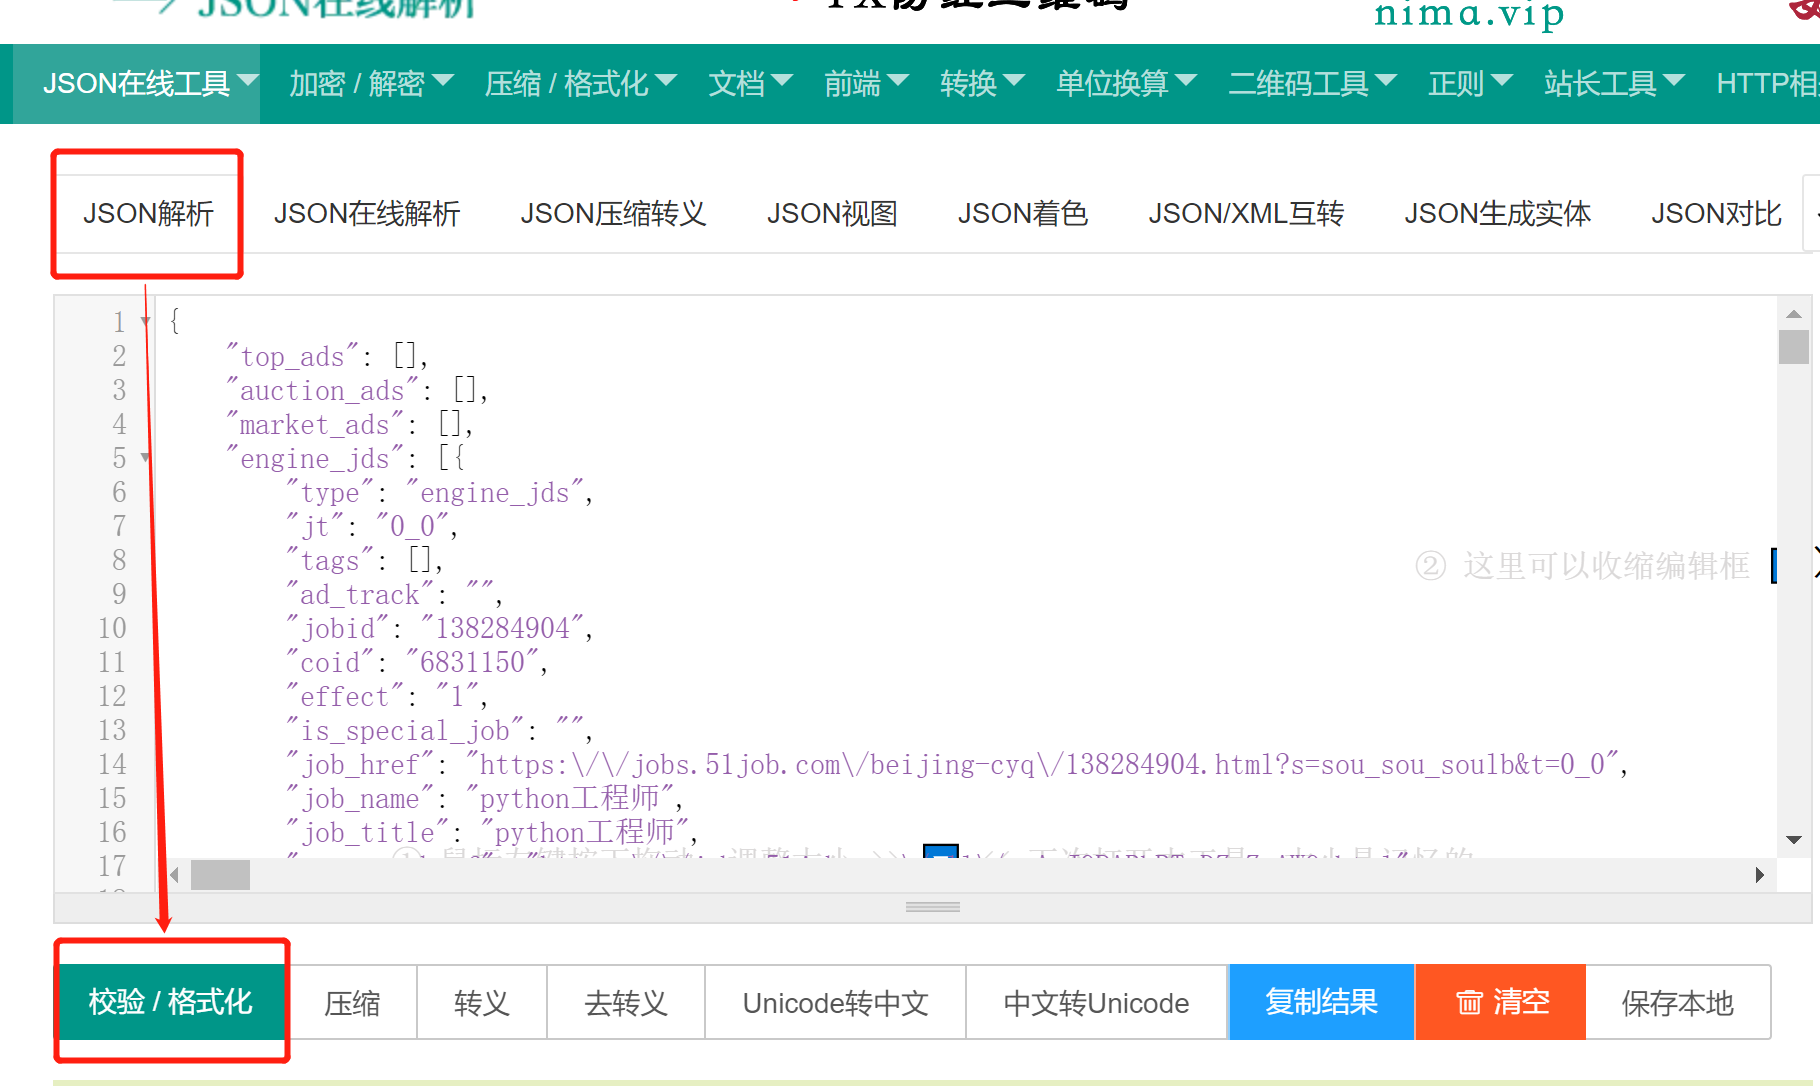Click the "is_special_job" key text
This screenshot has height=1086, width=1820.
click(x=405, y=731)
